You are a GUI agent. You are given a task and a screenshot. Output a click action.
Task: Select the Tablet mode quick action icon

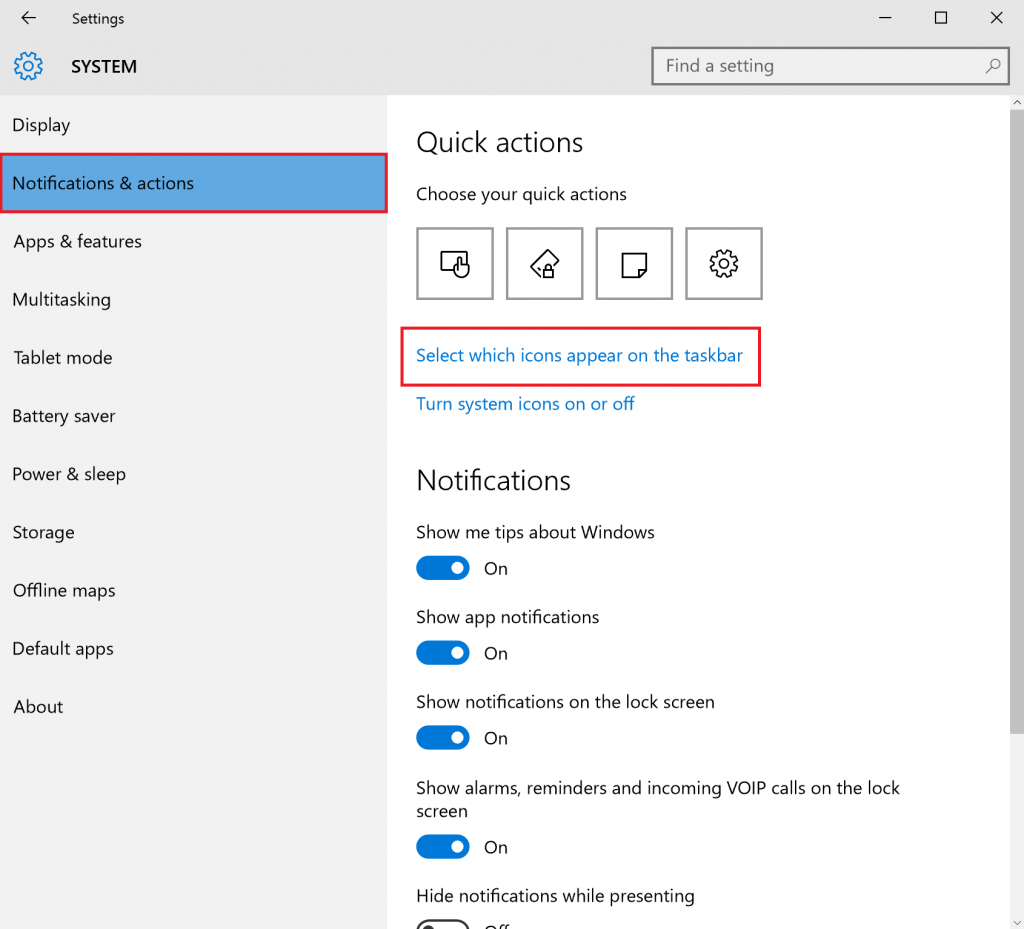(x=455, y=263)
